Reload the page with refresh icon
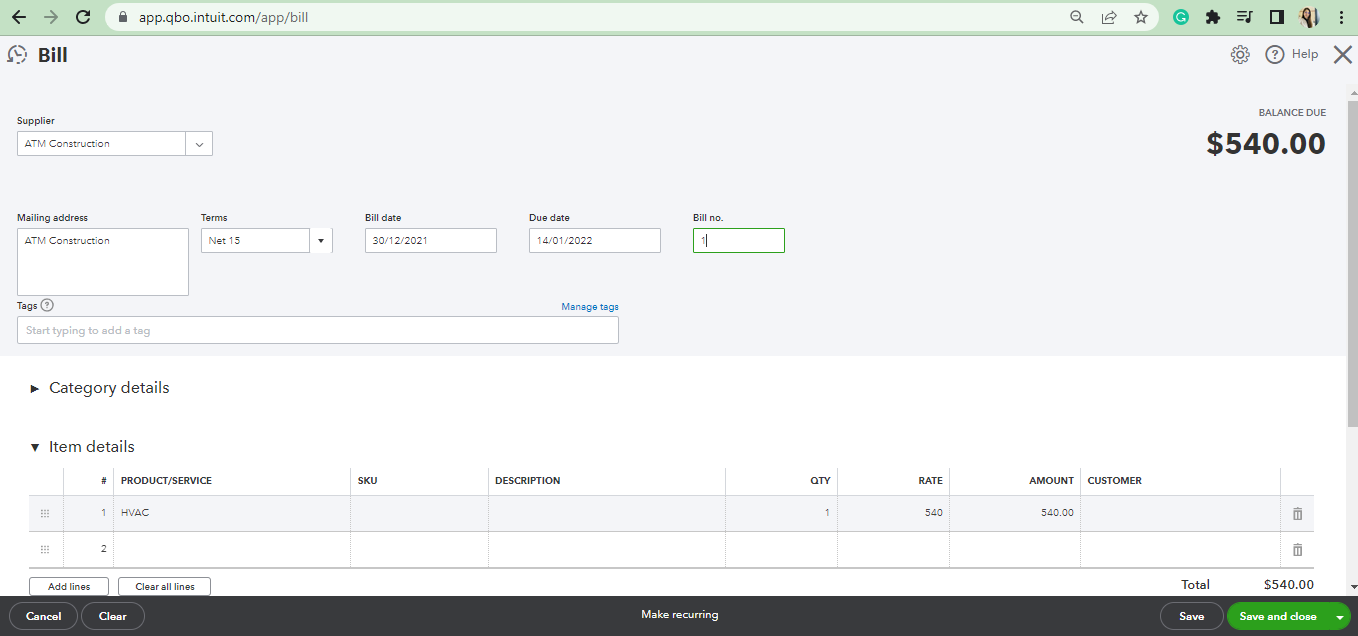Screen dimensions: 1358x636 pos(84,17)
